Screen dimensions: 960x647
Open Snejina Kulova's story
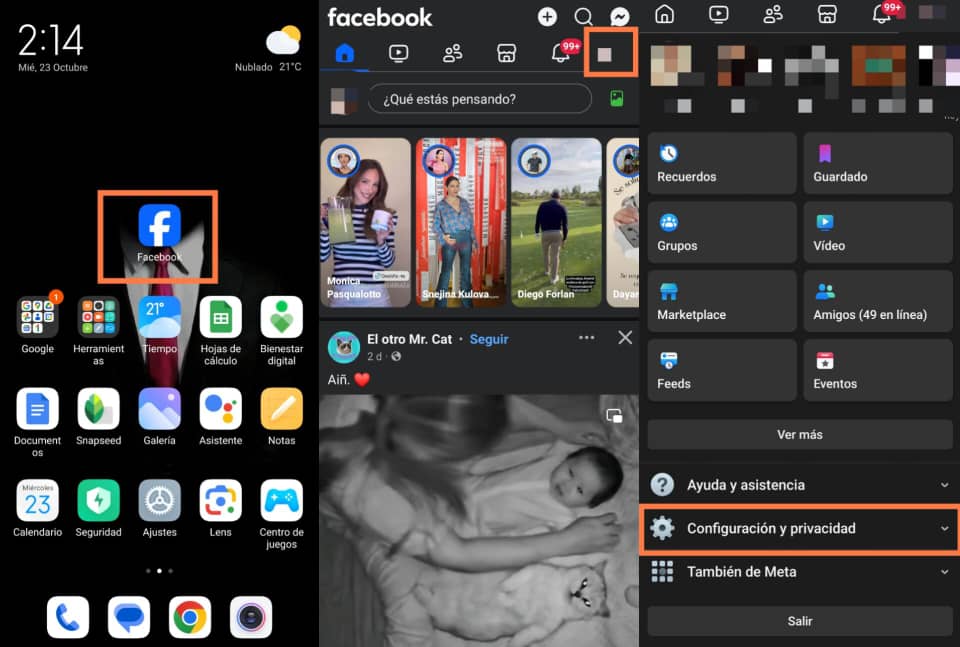[461, 222]
